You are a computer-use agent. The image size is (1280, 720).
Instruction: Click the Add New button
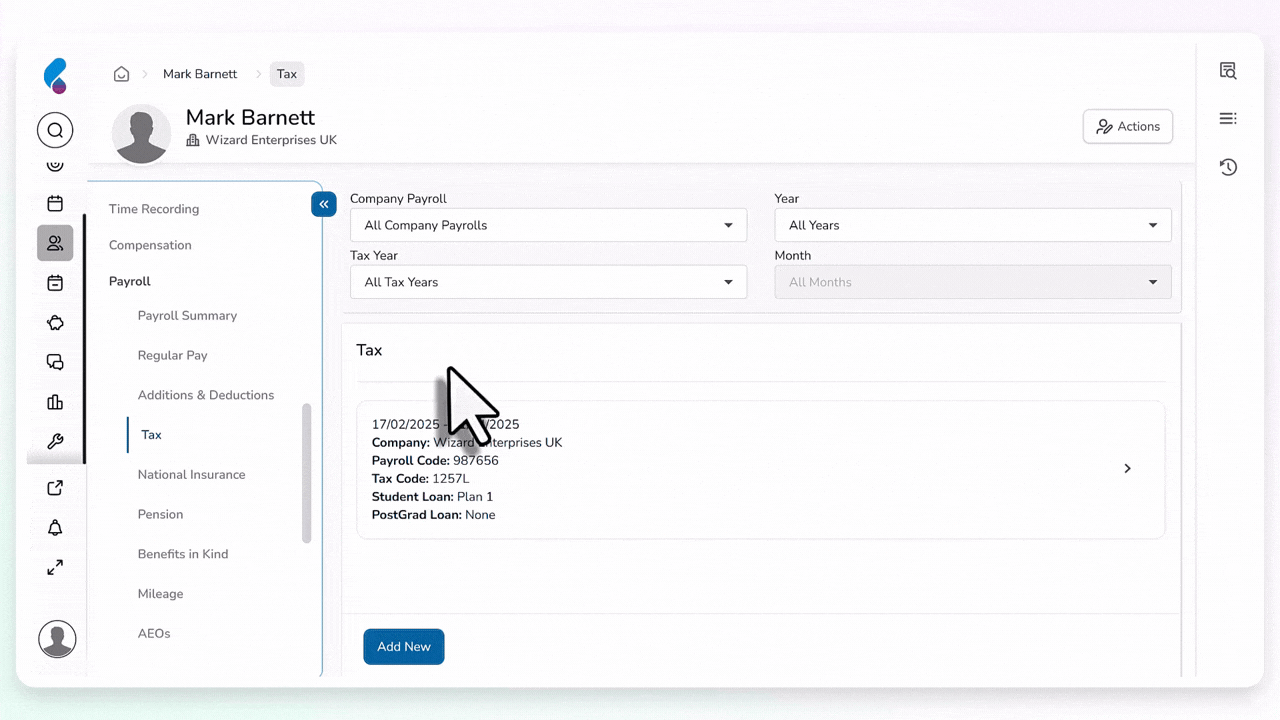[404, 647]
